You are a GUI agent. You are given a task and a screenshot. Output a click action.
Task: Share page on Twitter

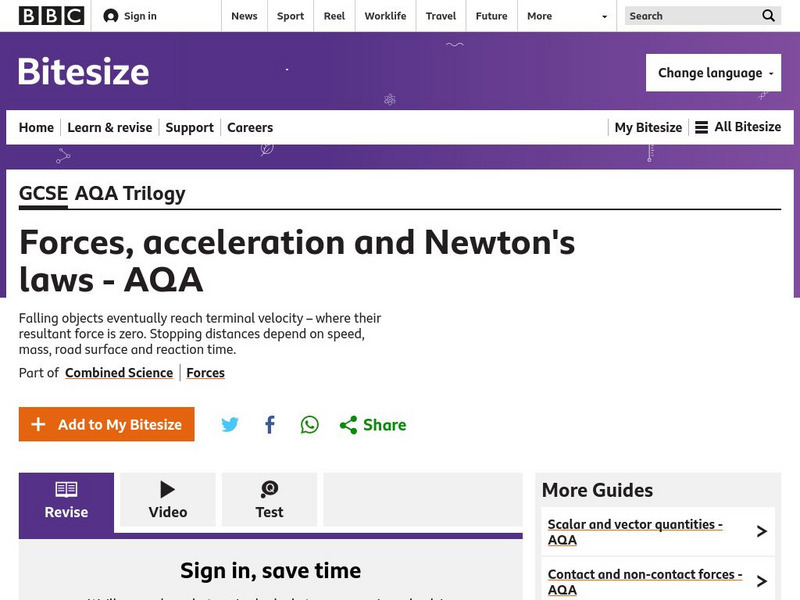click(230, 425)
